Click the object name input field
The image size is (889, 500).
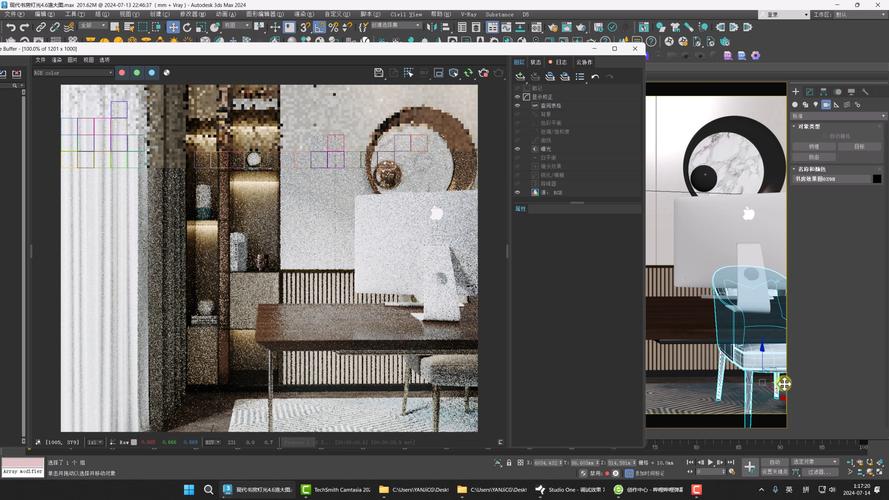(831, 179)
